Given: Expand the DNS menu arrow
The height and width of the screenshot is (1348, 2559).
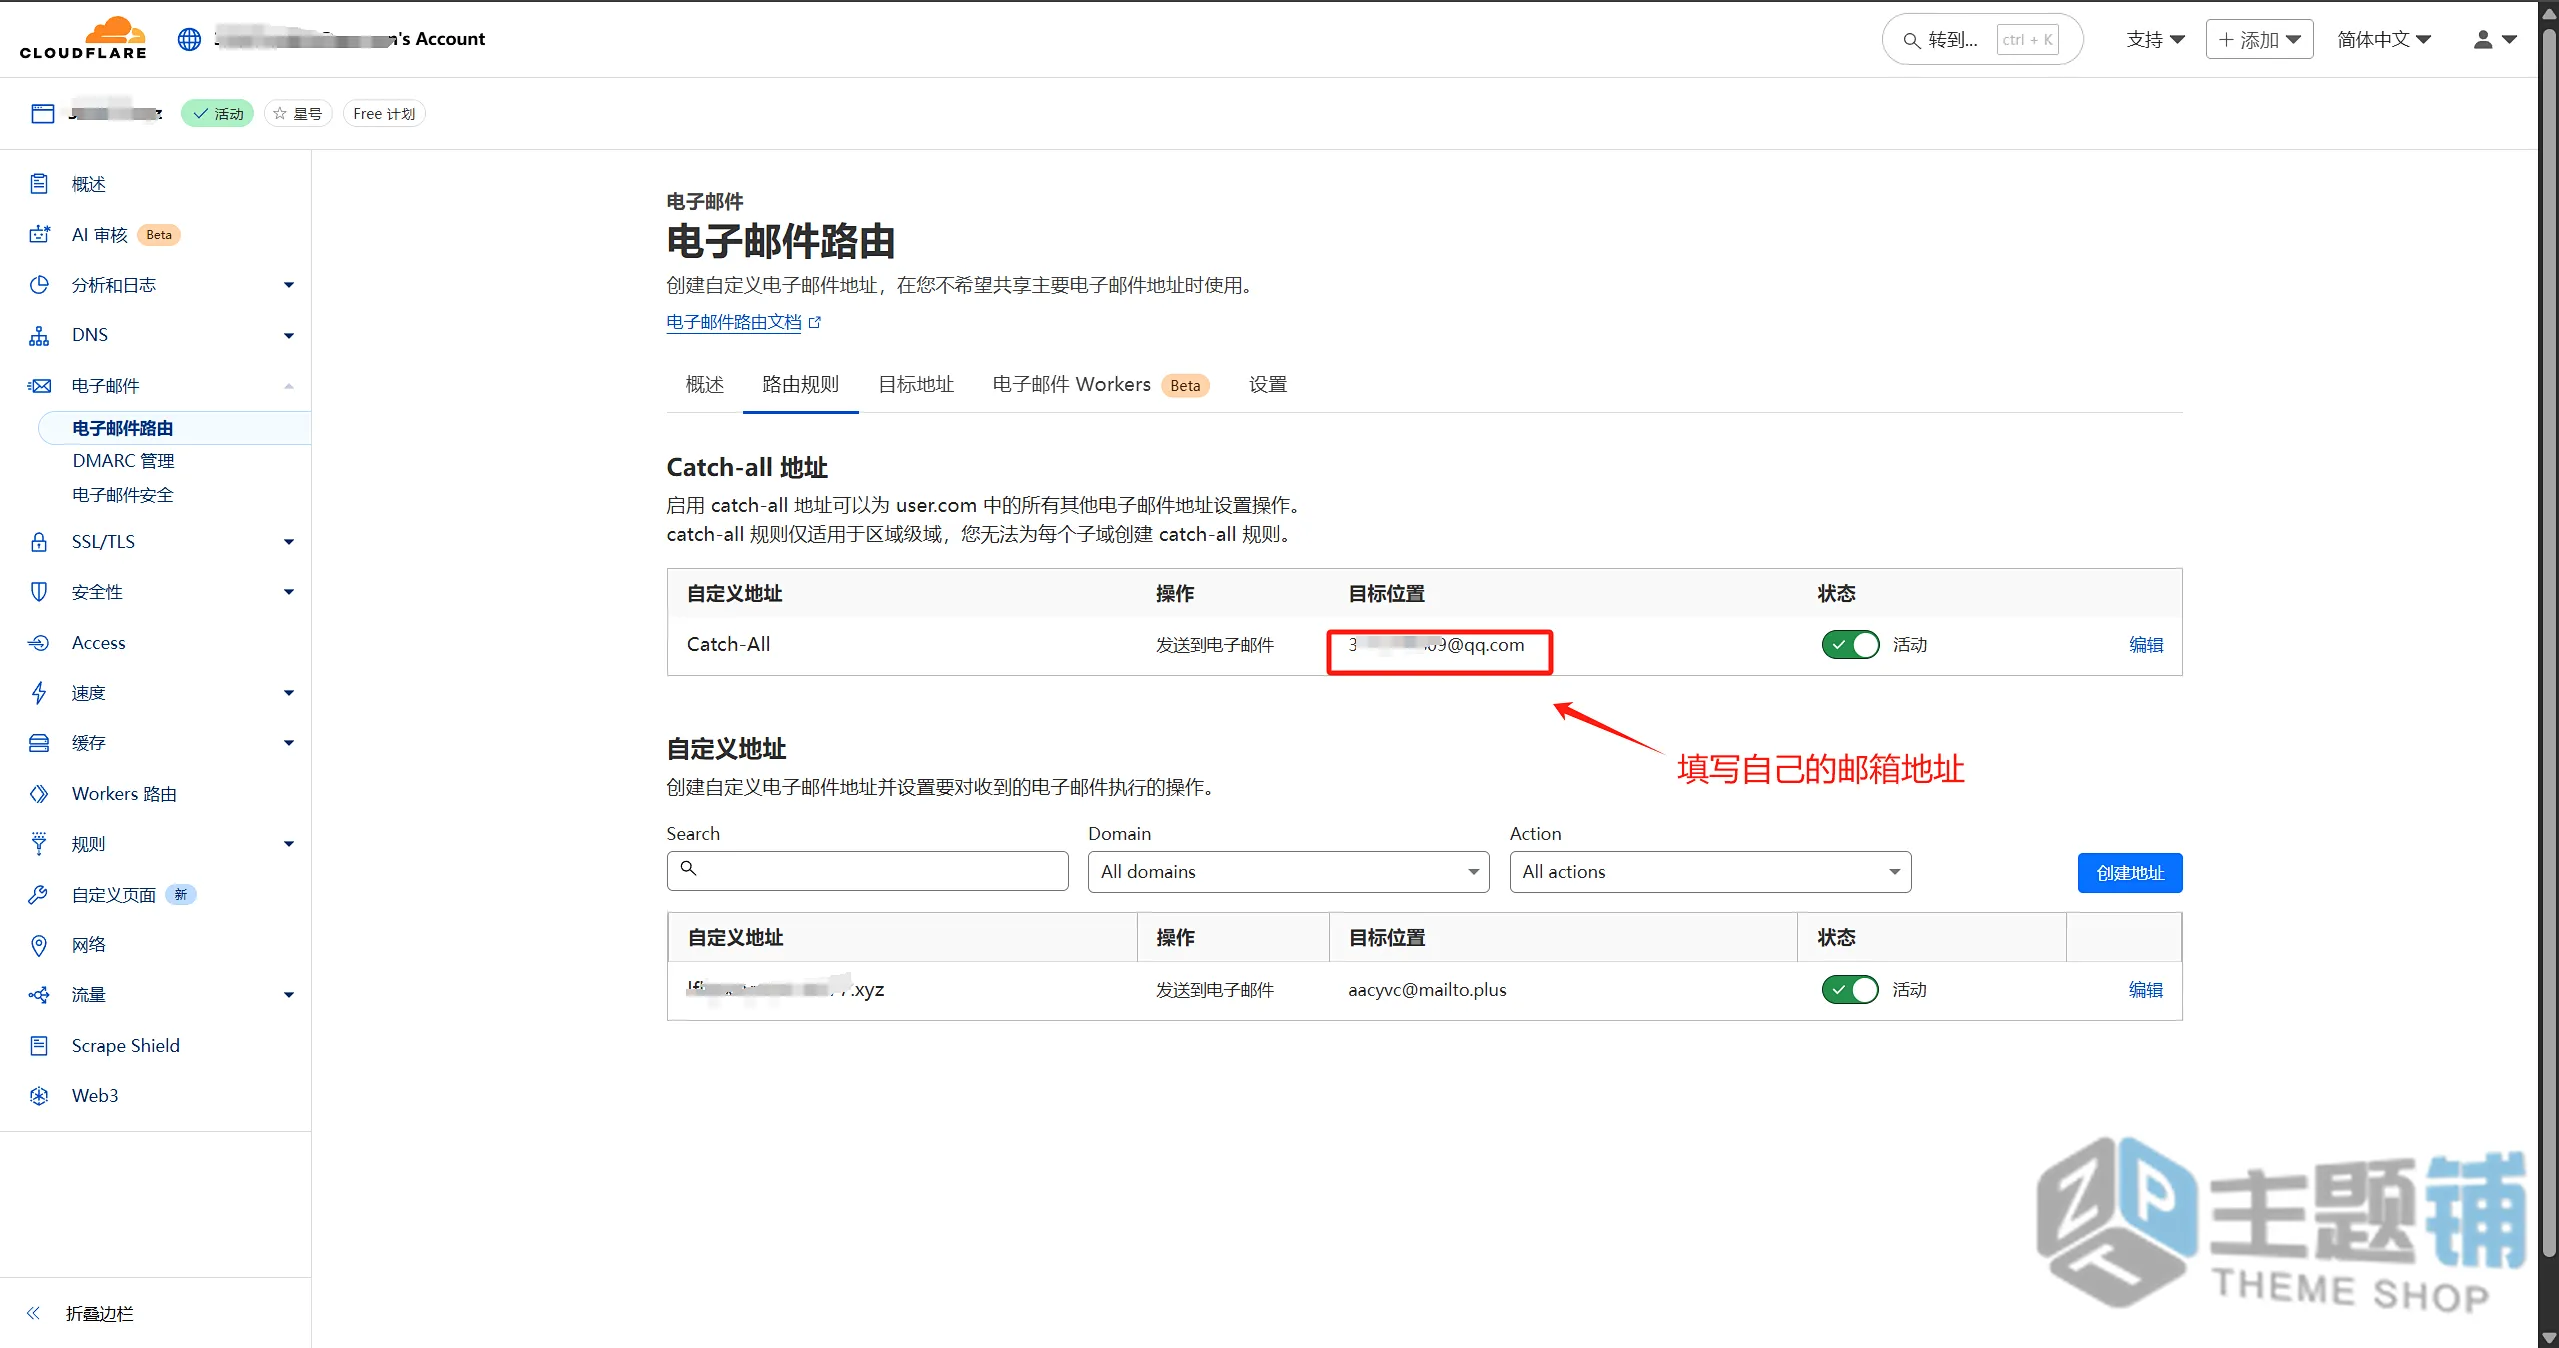Looking at the screenshot, I should coord(289,336).
